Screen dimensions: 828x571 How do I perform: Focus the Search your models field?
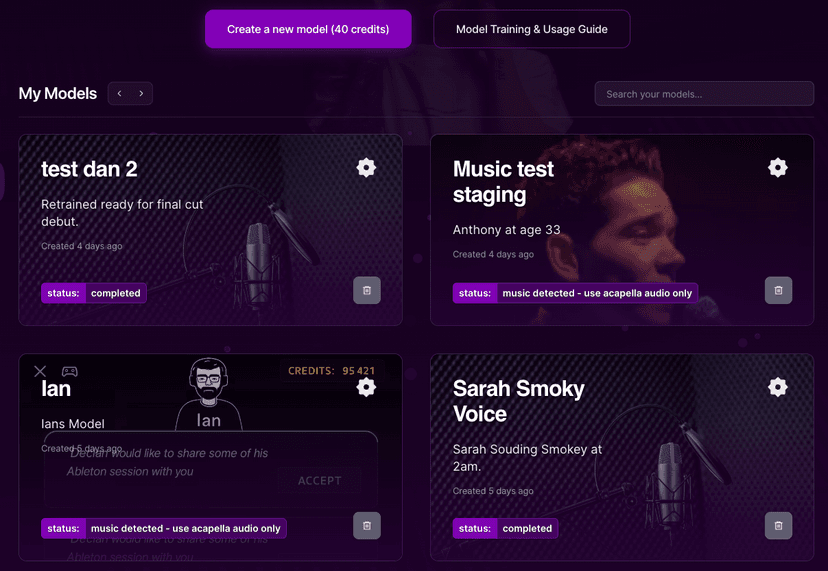[x=704, y=94]
